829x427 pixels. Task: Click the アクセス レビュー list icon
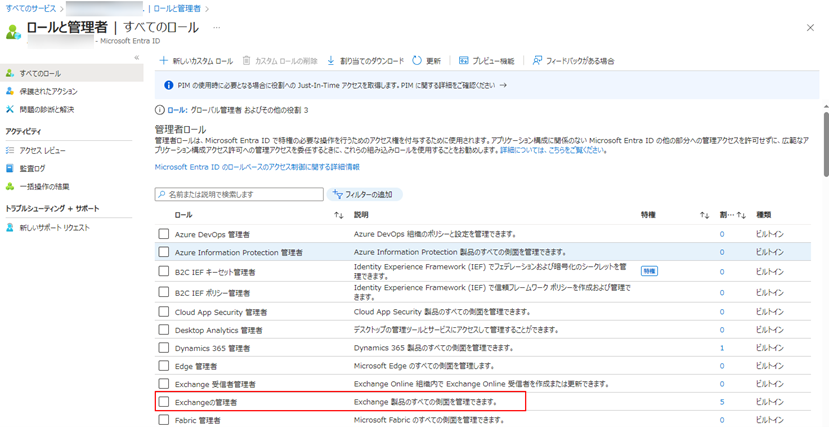click(10, 151)
